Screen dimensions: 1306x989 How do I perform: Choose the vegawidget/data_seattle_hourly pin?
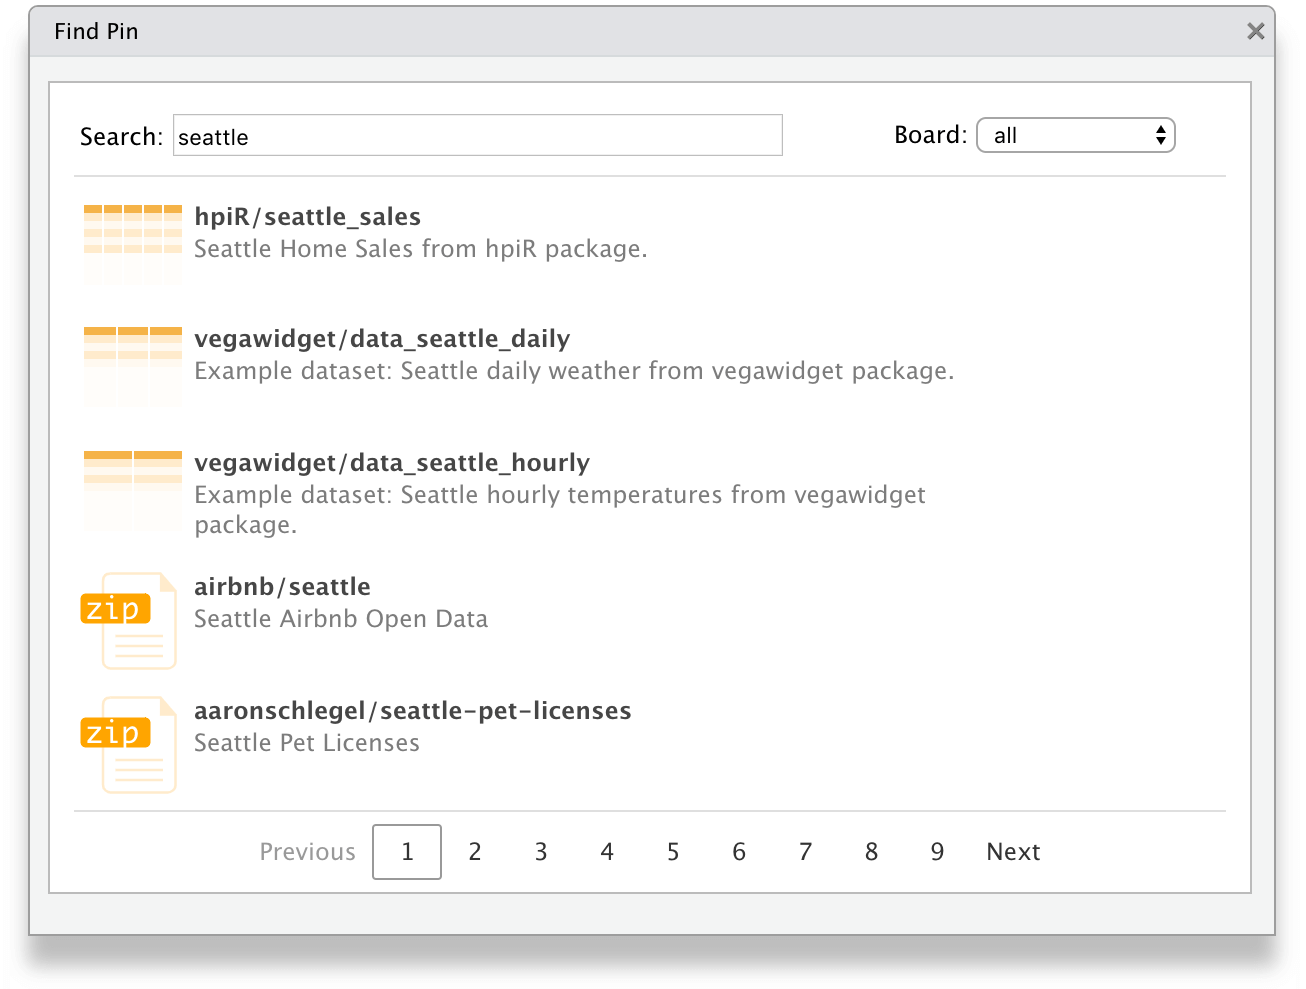(x=392, y=463)
